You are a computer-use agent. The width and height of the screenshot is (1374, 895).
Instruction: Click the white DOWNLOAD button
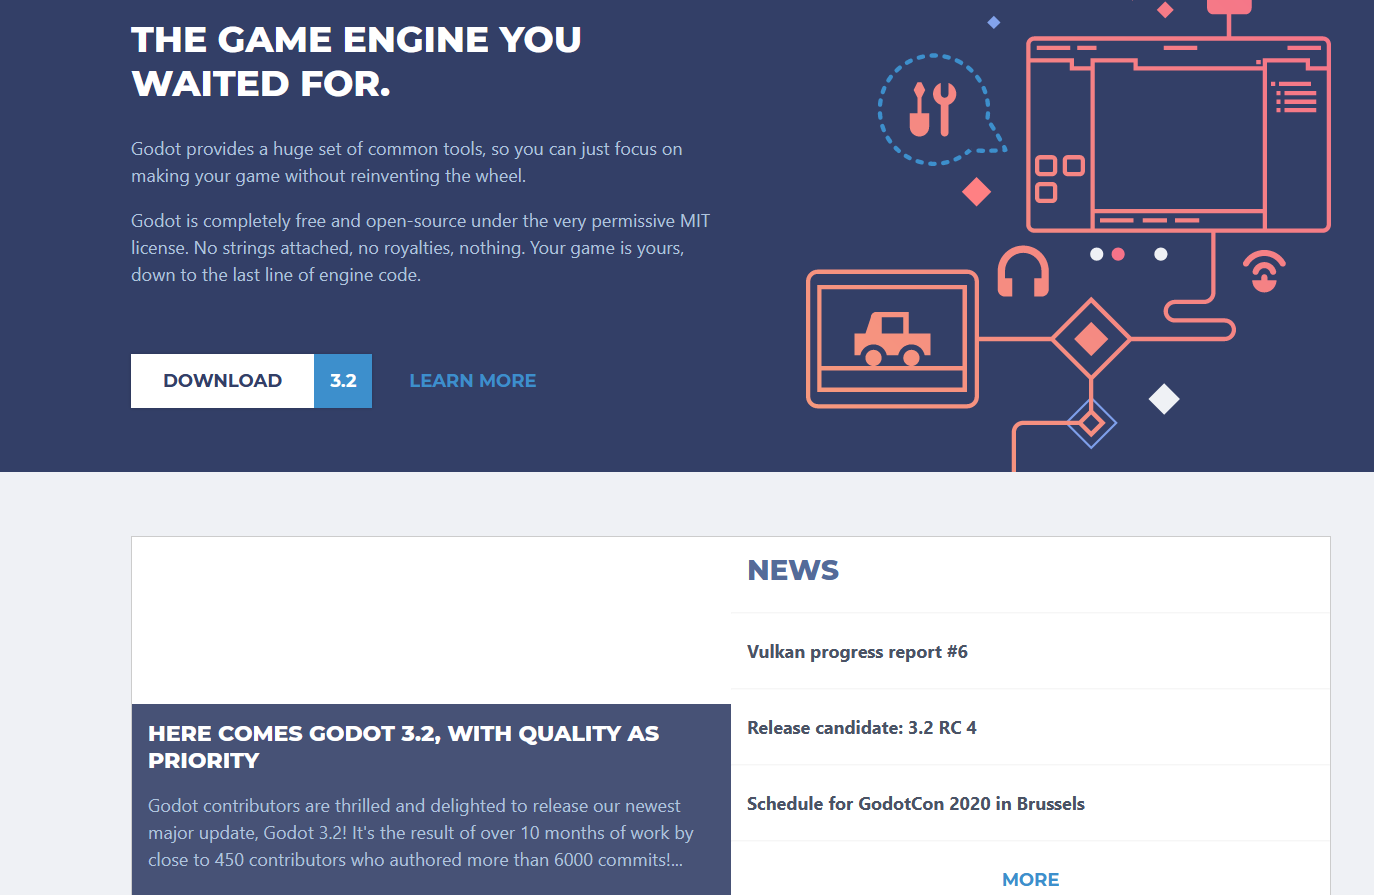tap(222, 381)
